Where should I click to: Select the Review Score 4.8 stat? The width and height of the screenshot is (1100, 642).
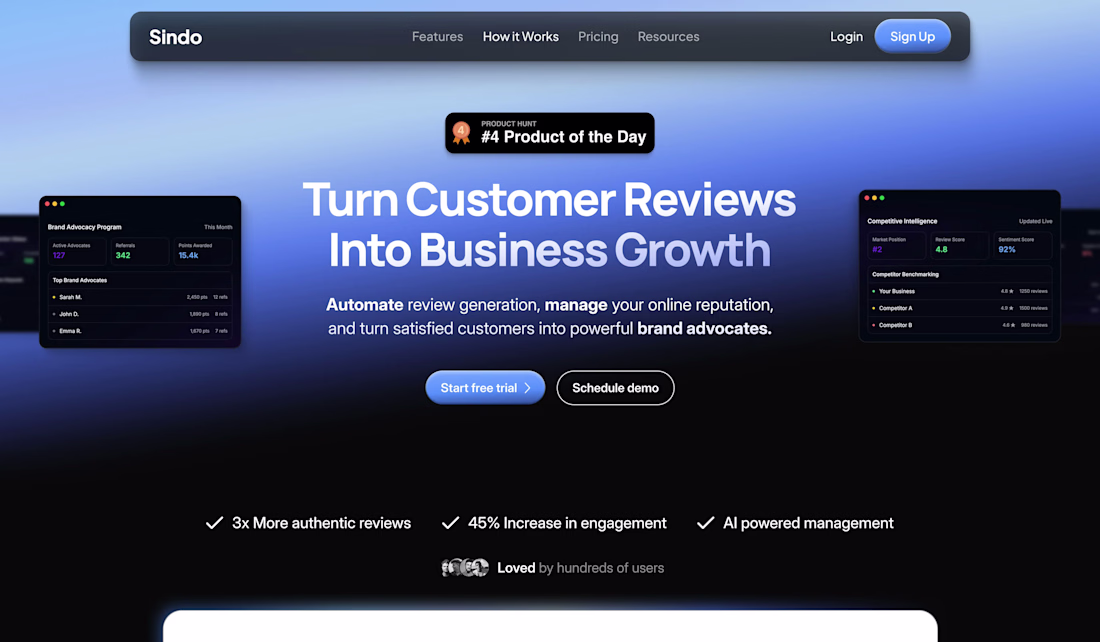point(959,246)
